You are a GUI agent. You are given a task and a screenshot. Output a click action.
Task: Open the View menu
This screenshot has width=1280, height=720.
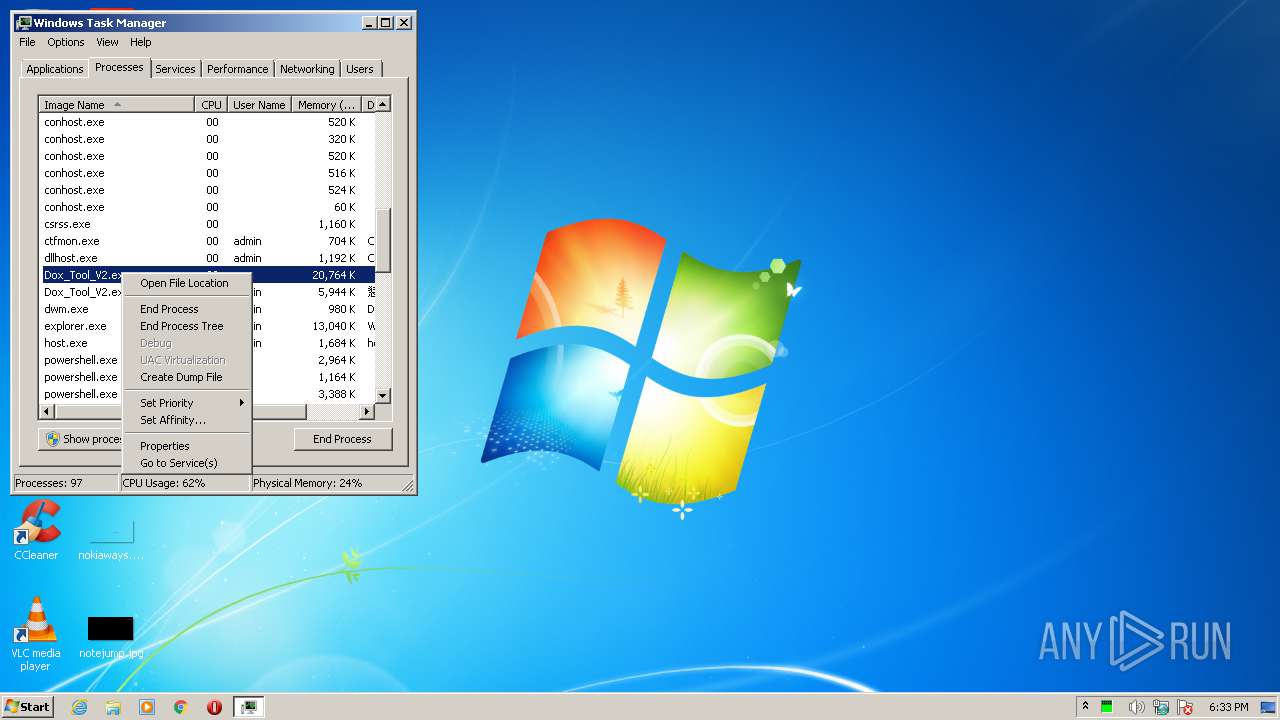pos(107,42)
